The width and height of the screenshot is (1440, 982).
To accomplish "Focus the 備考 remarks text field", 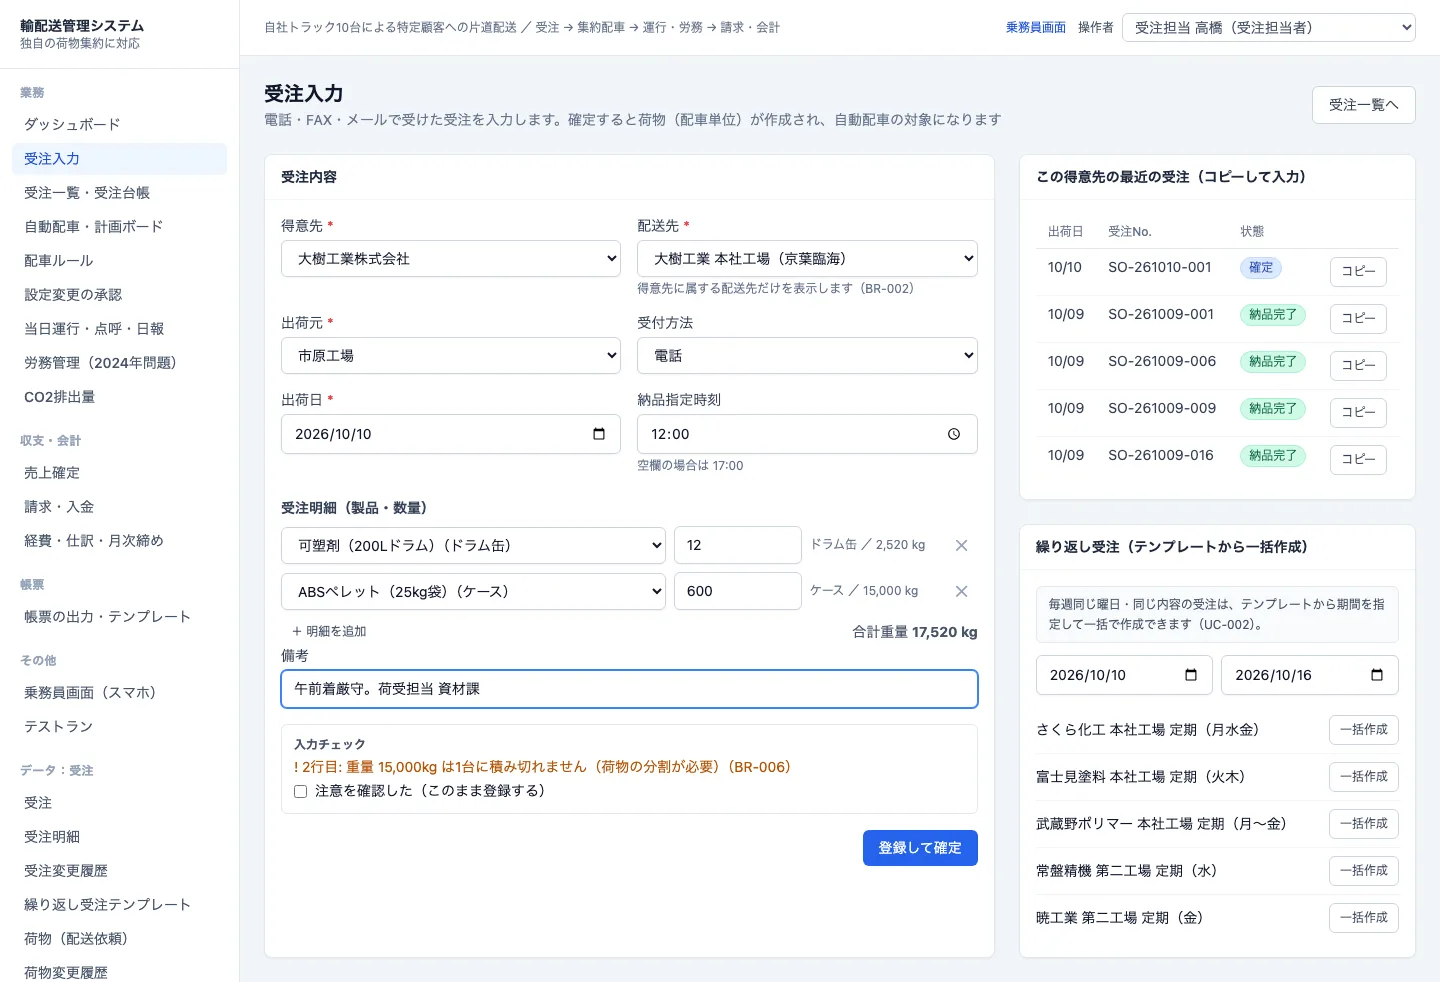I will (629, 689).
